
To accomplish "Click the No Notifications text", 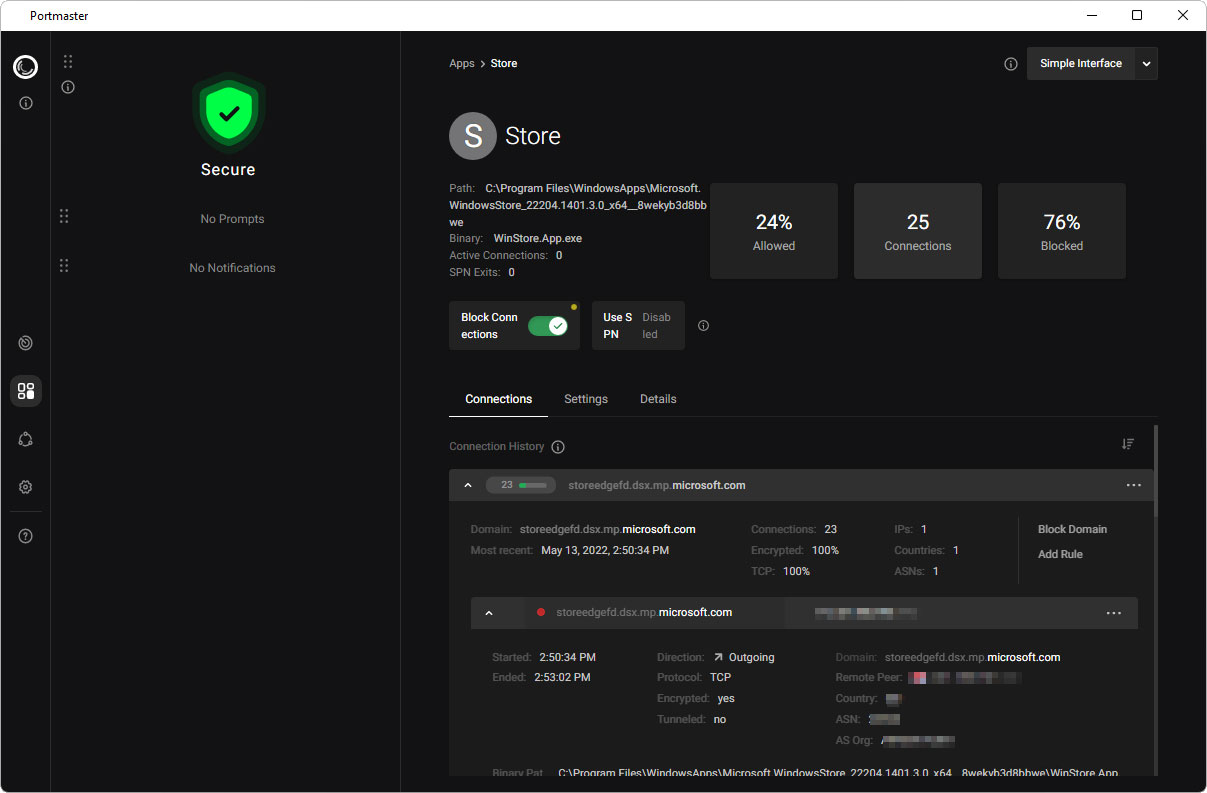I will point(232,268).
